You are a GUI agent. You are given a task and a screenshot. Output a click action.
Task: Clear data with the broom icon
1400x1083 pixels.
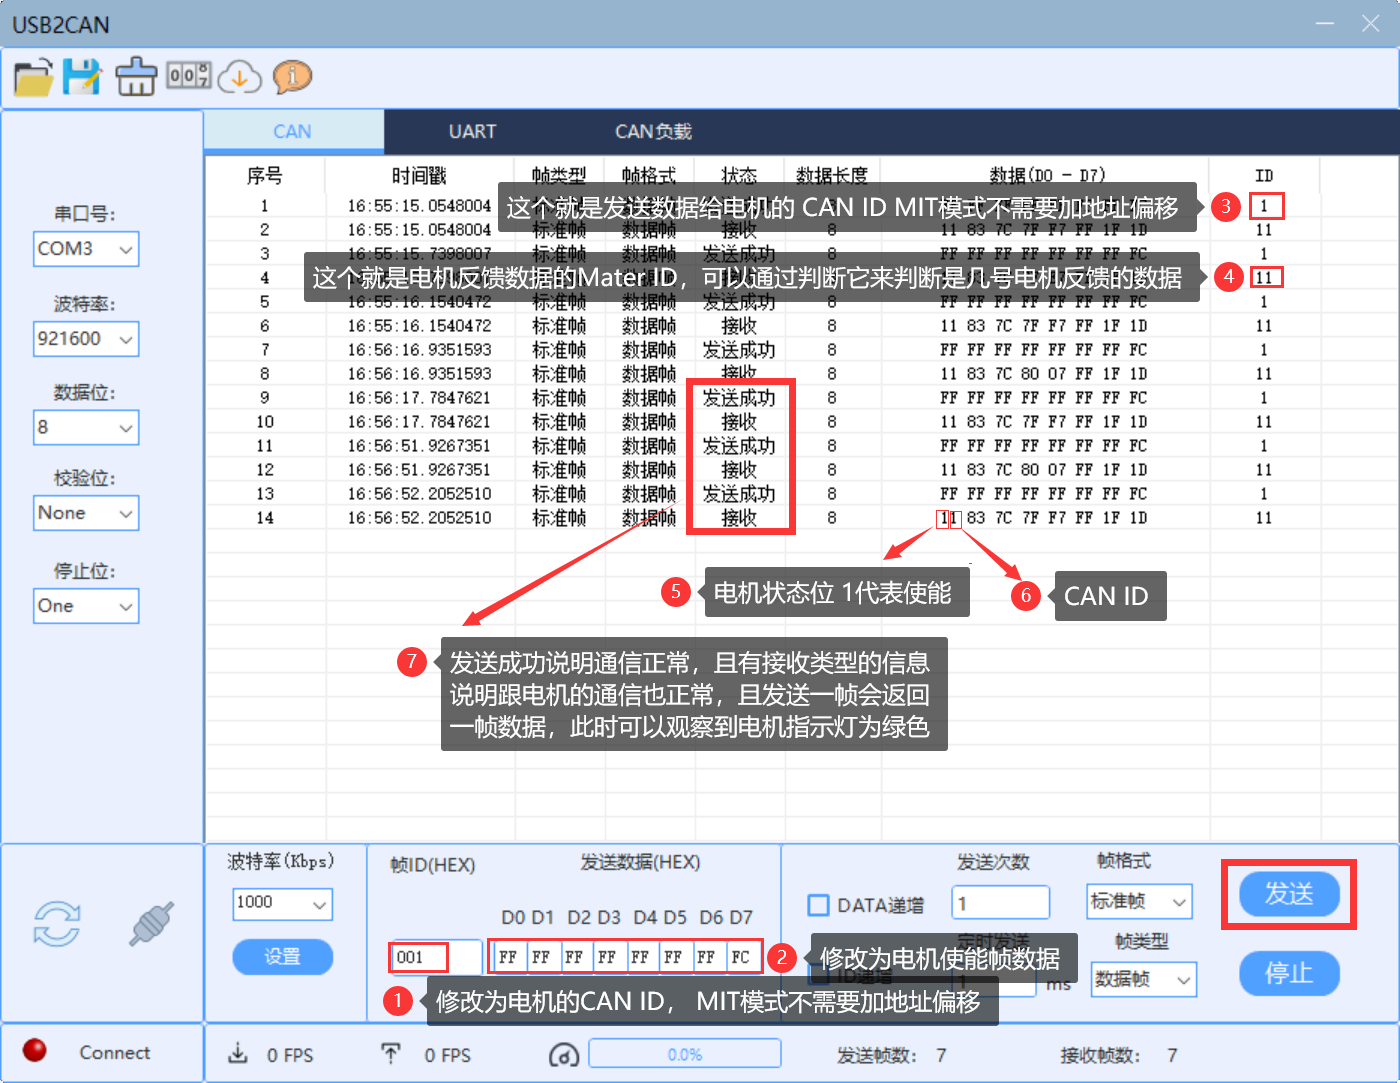click(136, 77)
